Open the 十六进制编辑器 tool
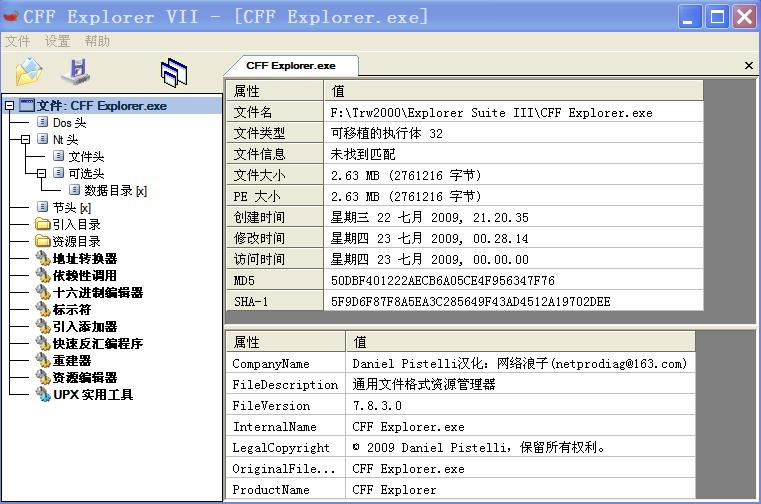Viewport: 761px width, 504px height. (98, 292)
